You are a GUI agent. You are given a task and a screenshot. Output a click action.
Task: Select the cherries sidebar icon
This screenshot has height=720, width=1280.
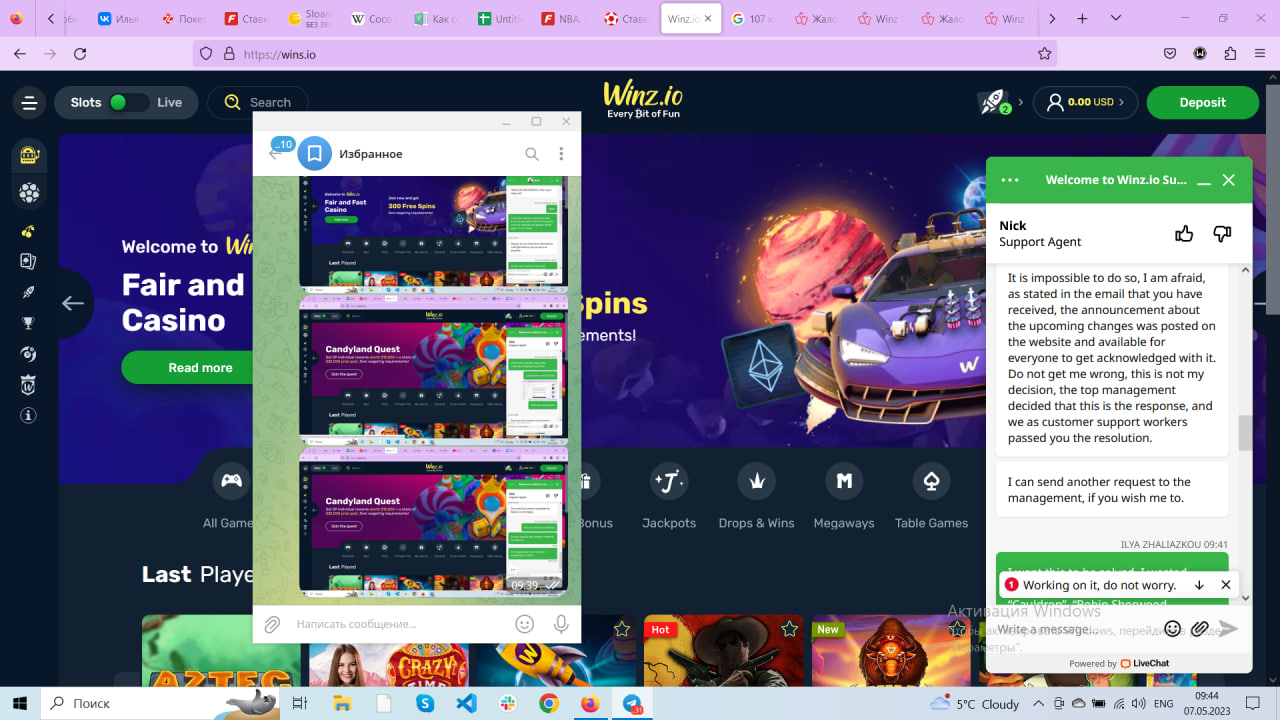point(29,231)
